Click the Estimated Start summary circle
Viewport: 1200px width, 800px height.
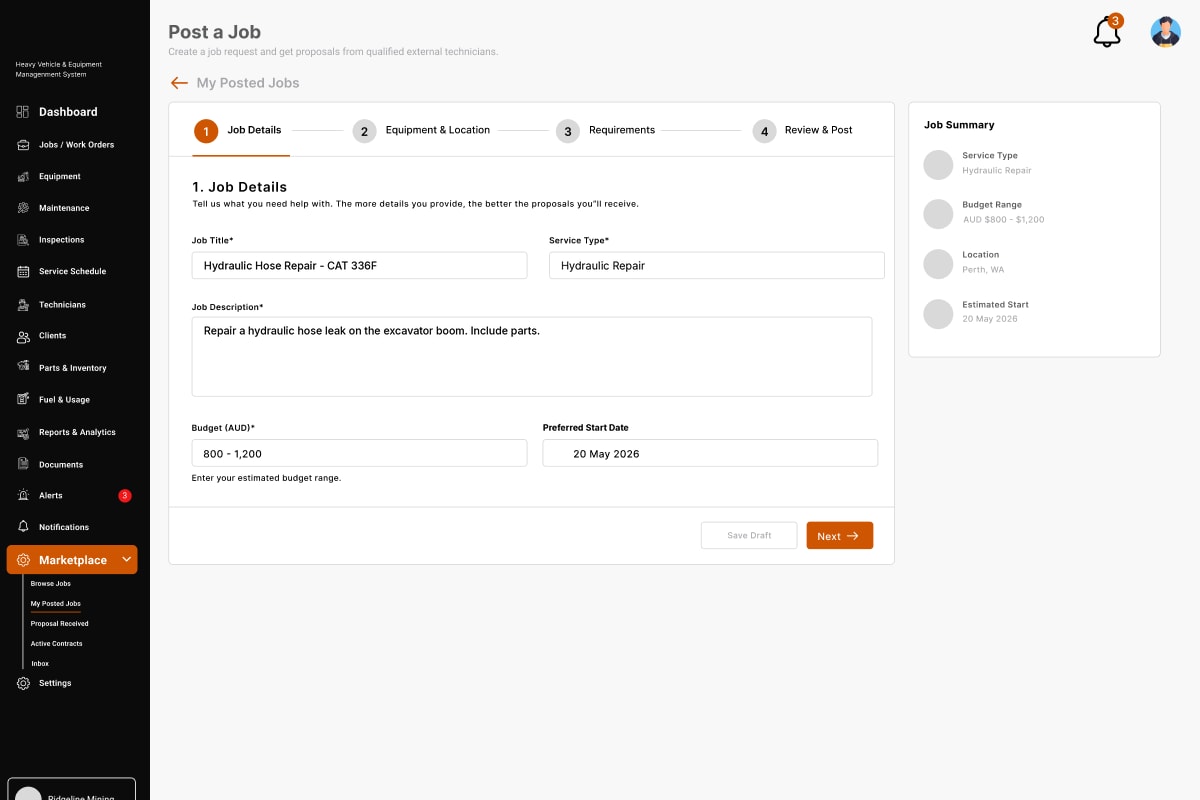938,314
